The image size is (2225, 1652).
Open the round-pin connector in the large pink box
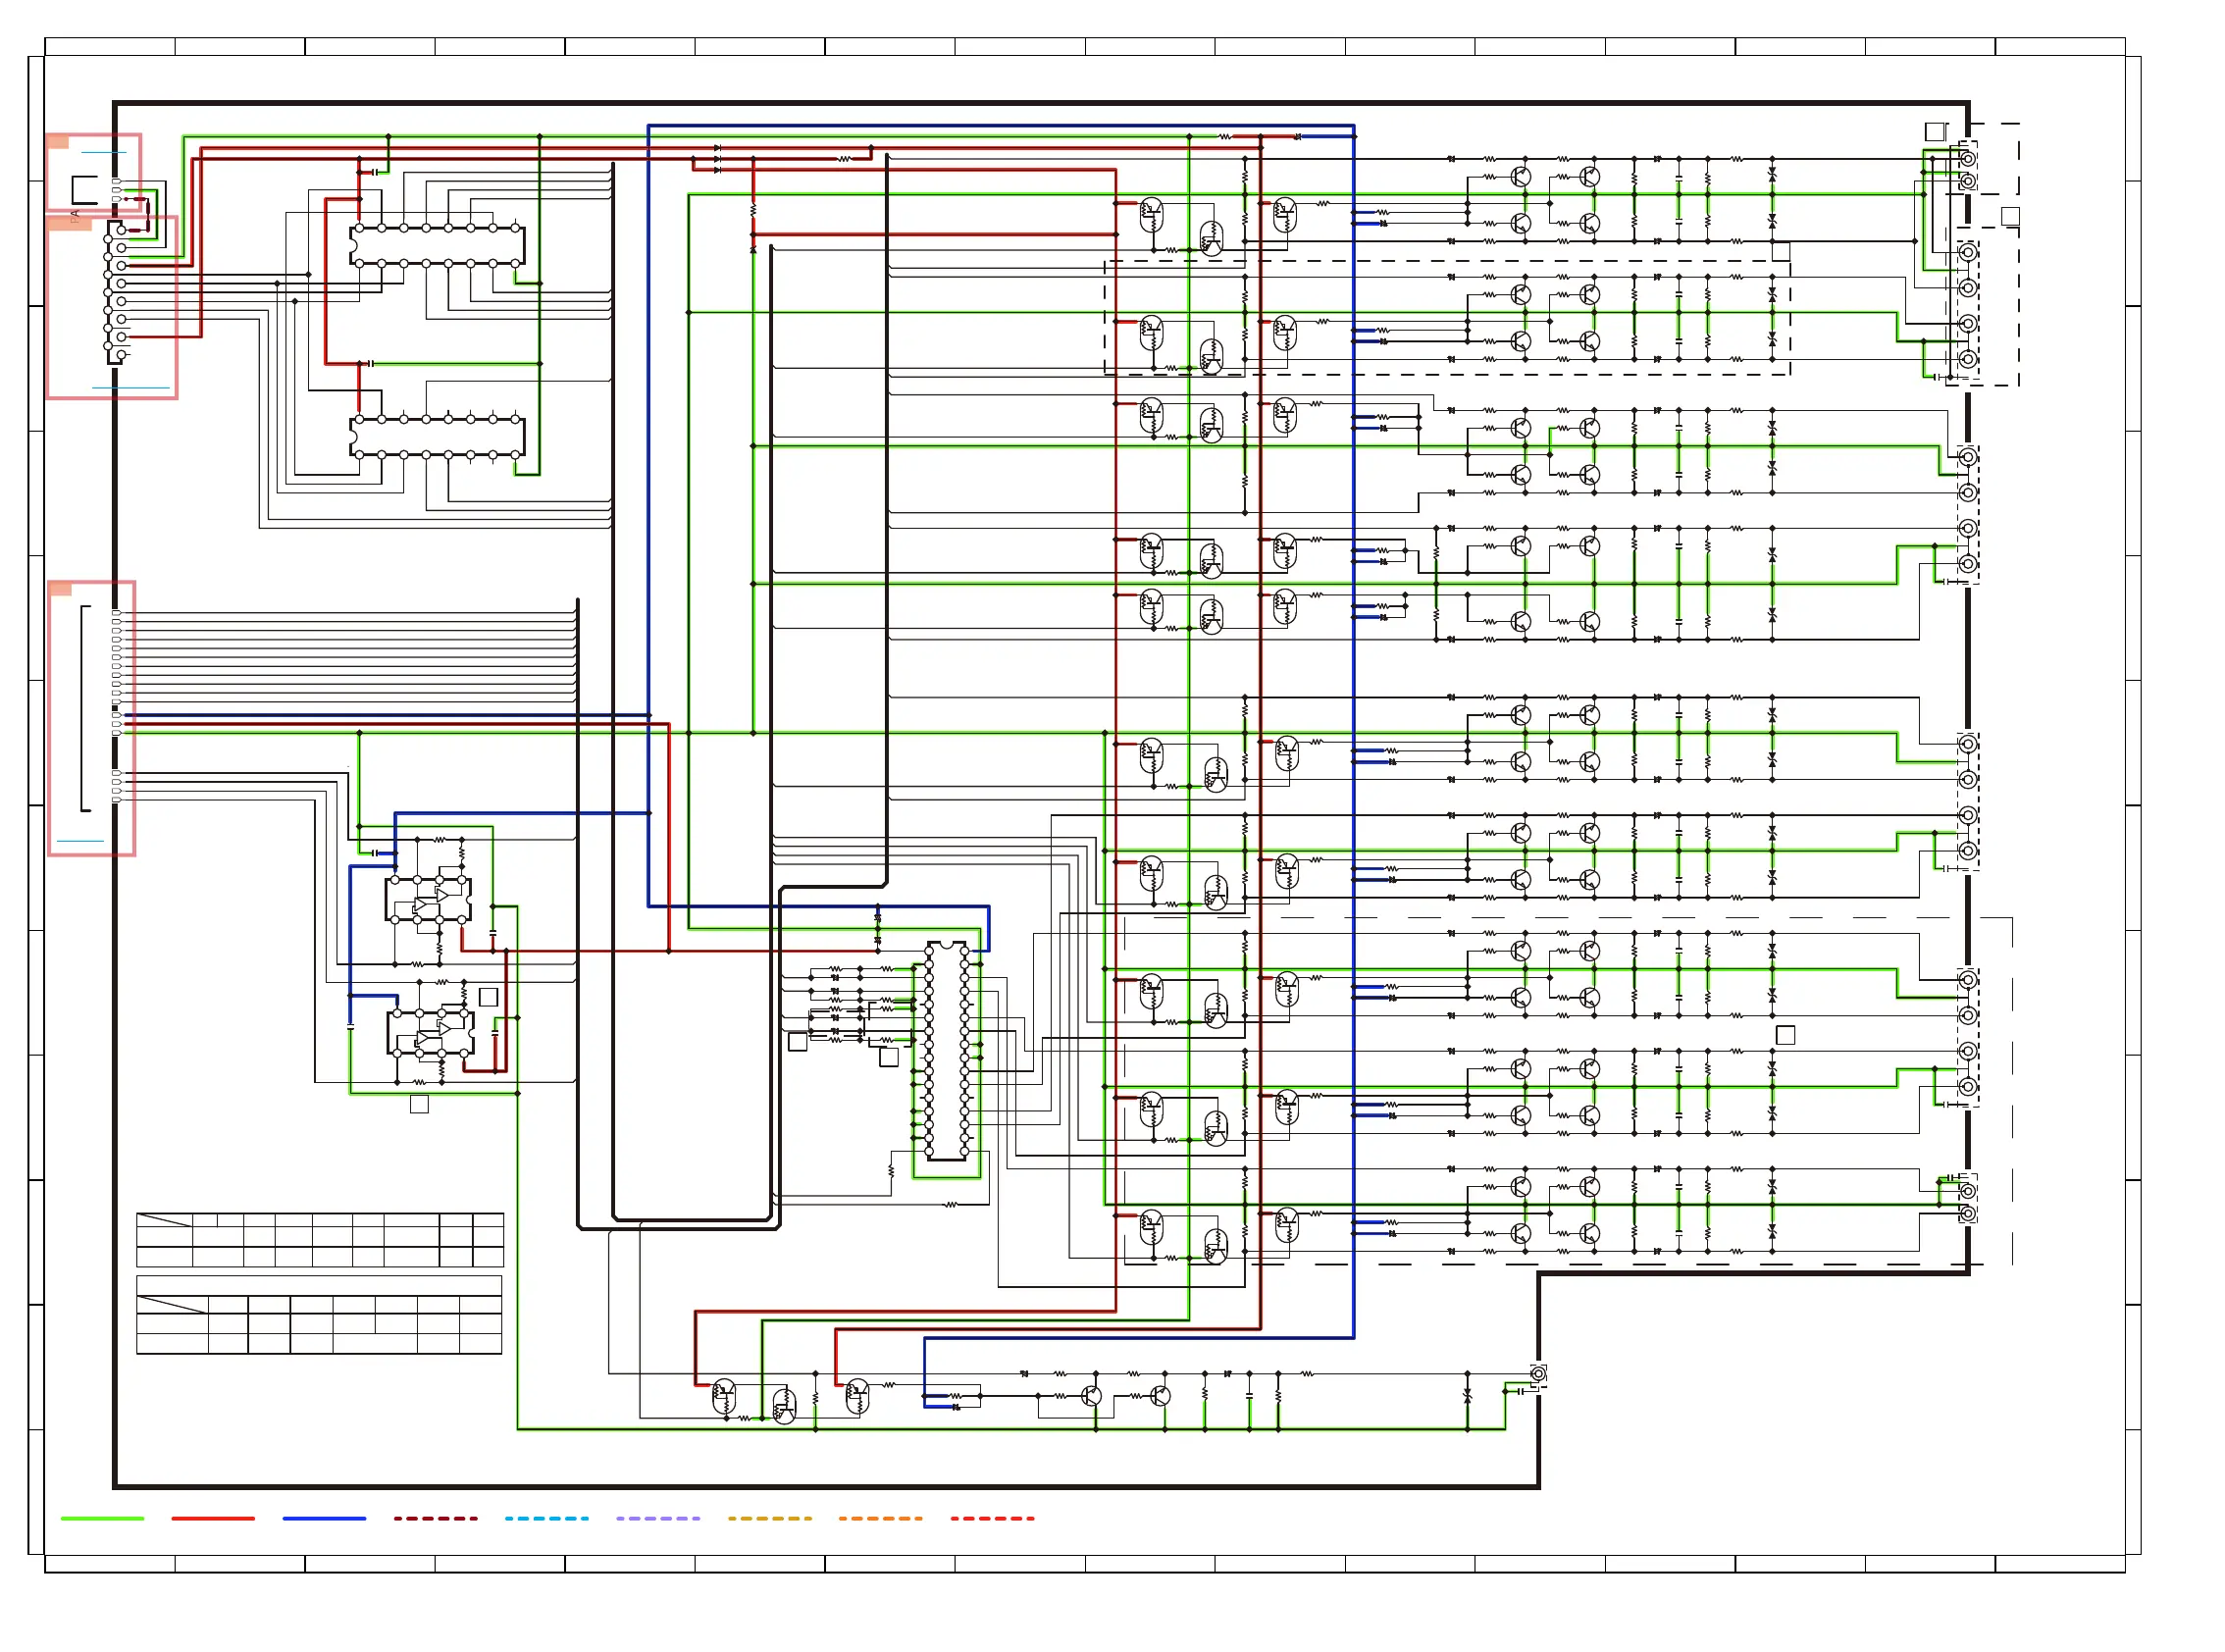116,292
